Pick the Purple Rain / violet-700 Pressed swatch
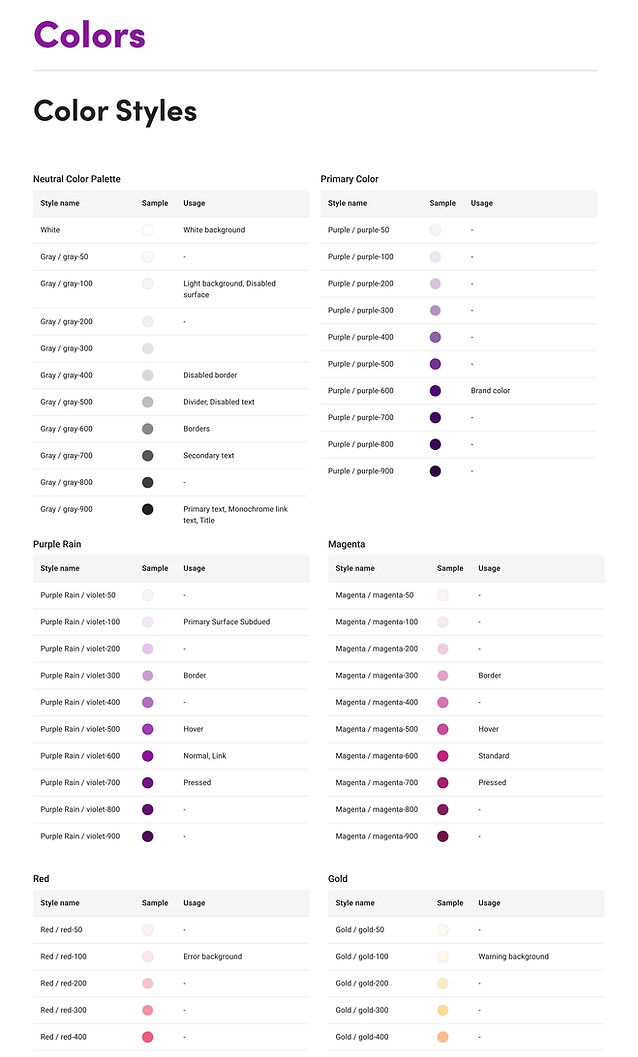Screen dimensions: 638x1057 [x=148, y=783]
